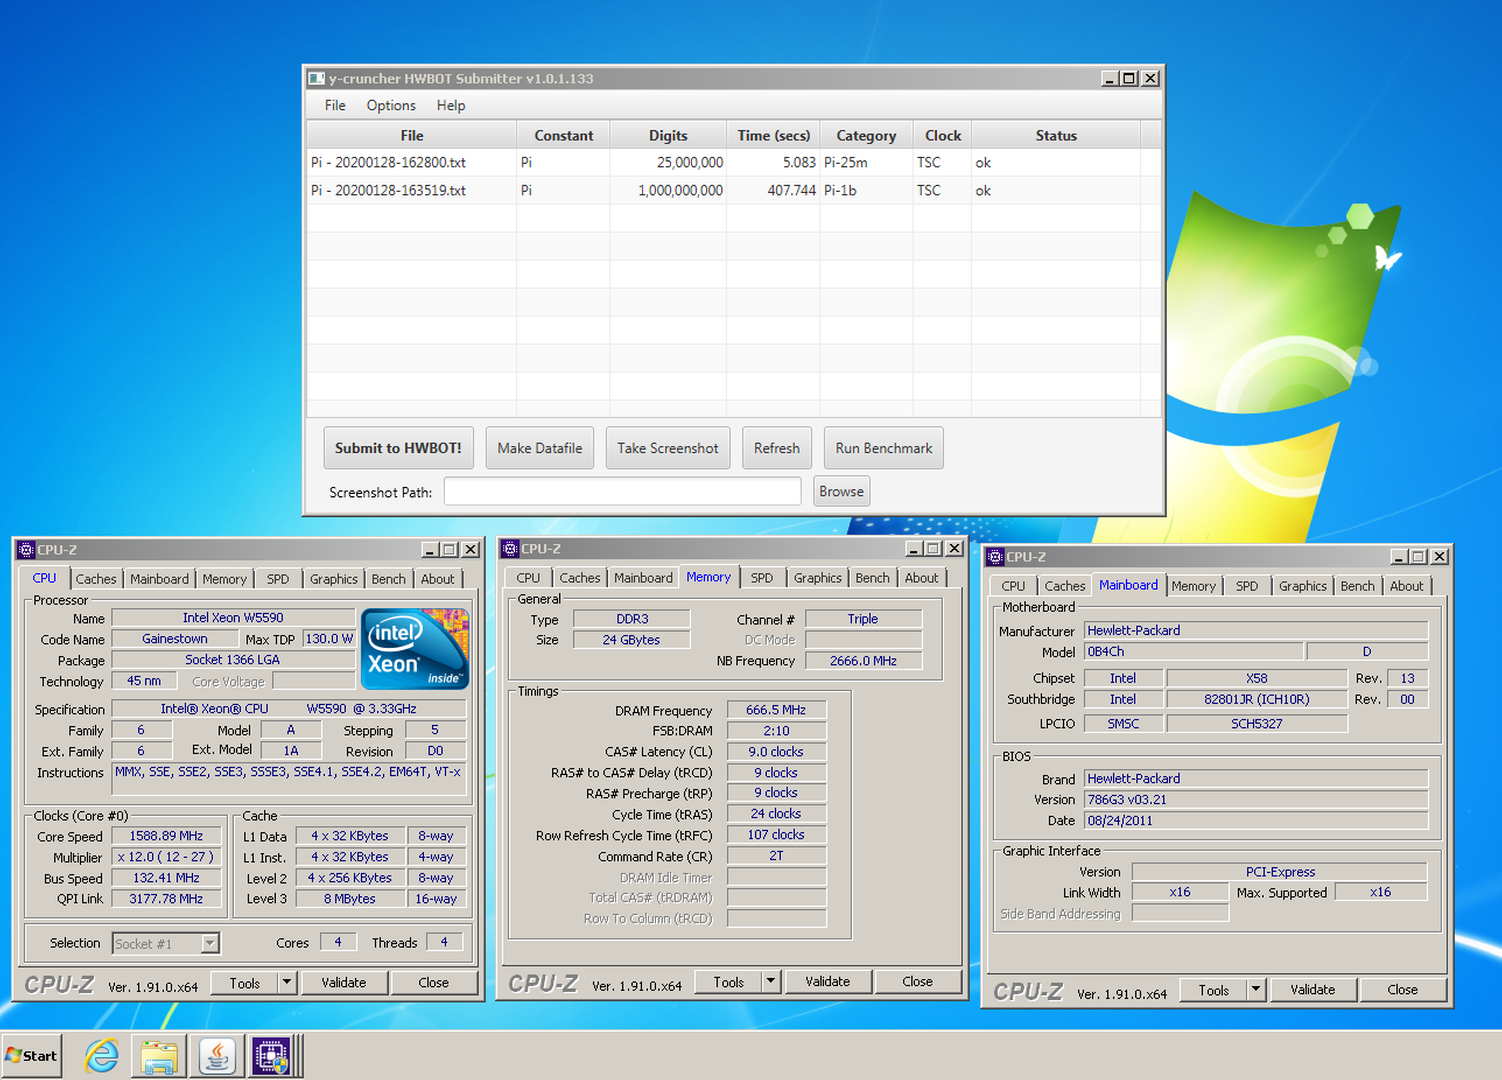The image size is (1502, 1080).
Task: Click Validate in left CPU-Z window
Action: pos(344,982)
